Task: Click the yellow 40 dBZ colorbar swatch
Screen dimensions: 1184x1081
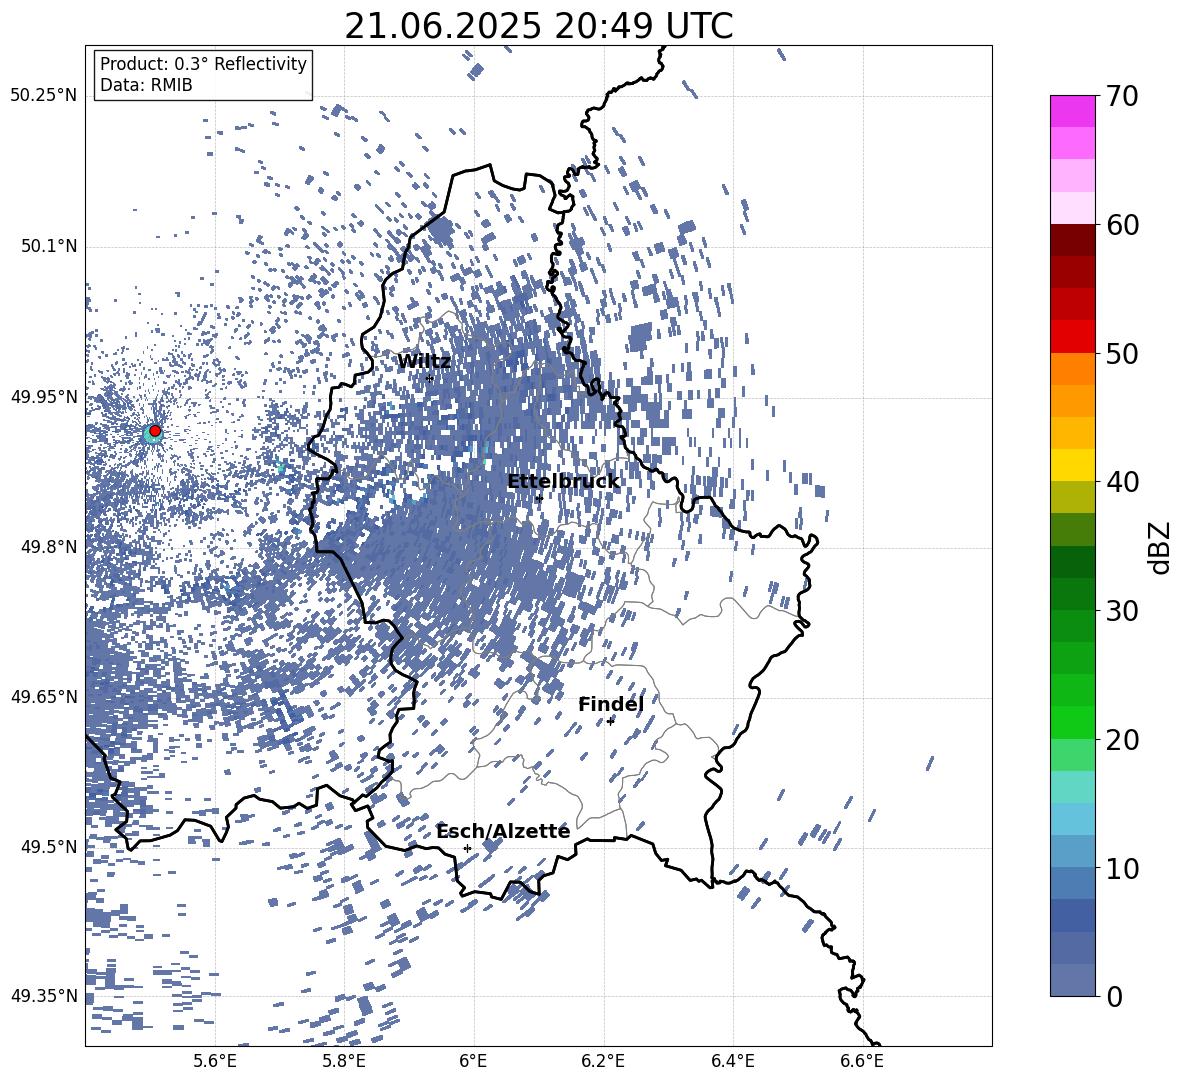Action: pos(1072,465)
